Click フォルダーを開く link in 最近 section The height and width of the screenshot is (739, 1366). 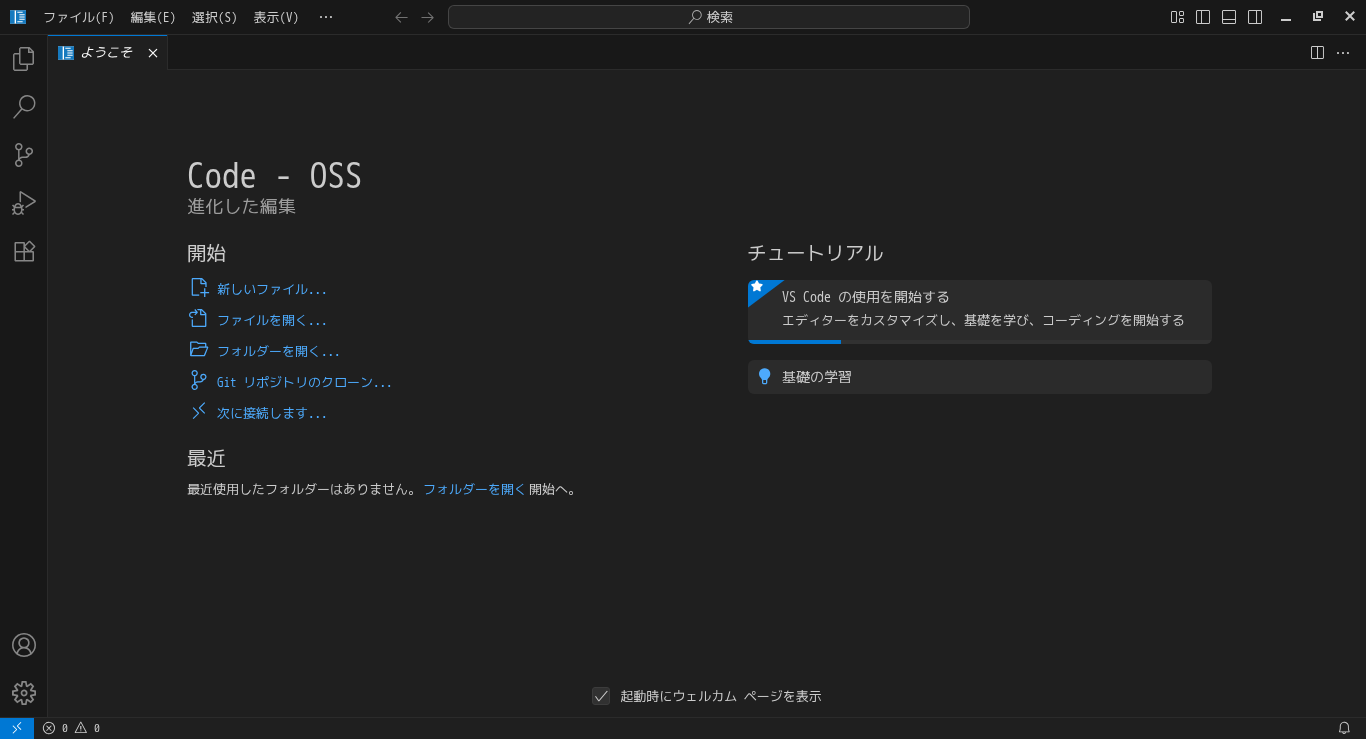click(474, 489)
